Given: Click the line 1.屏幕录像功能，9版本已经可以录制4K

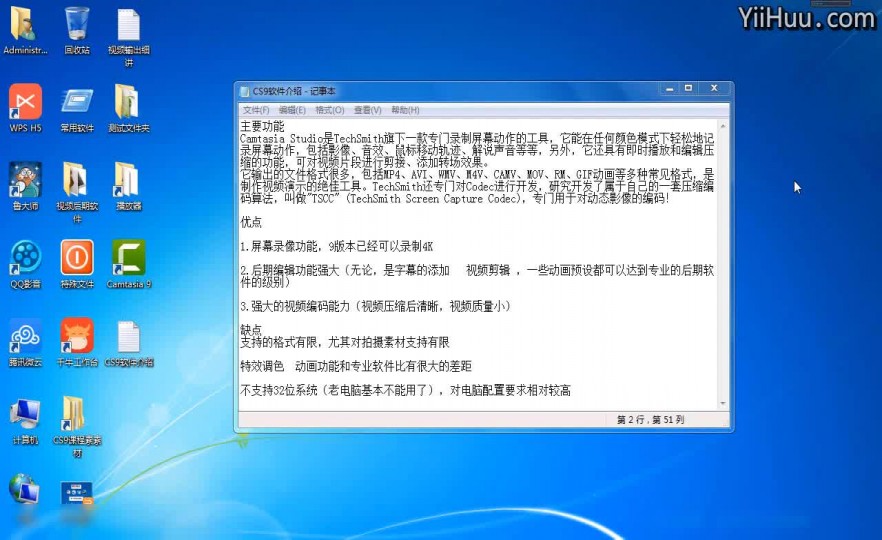Looking at the screenshot, I should (x=336, y=246).
